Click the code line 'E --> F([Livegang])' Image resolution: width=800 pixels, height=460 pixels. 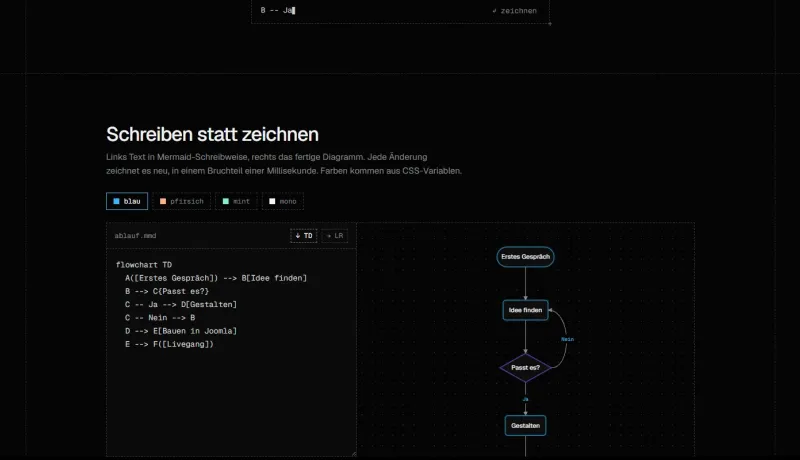(169, 344)
